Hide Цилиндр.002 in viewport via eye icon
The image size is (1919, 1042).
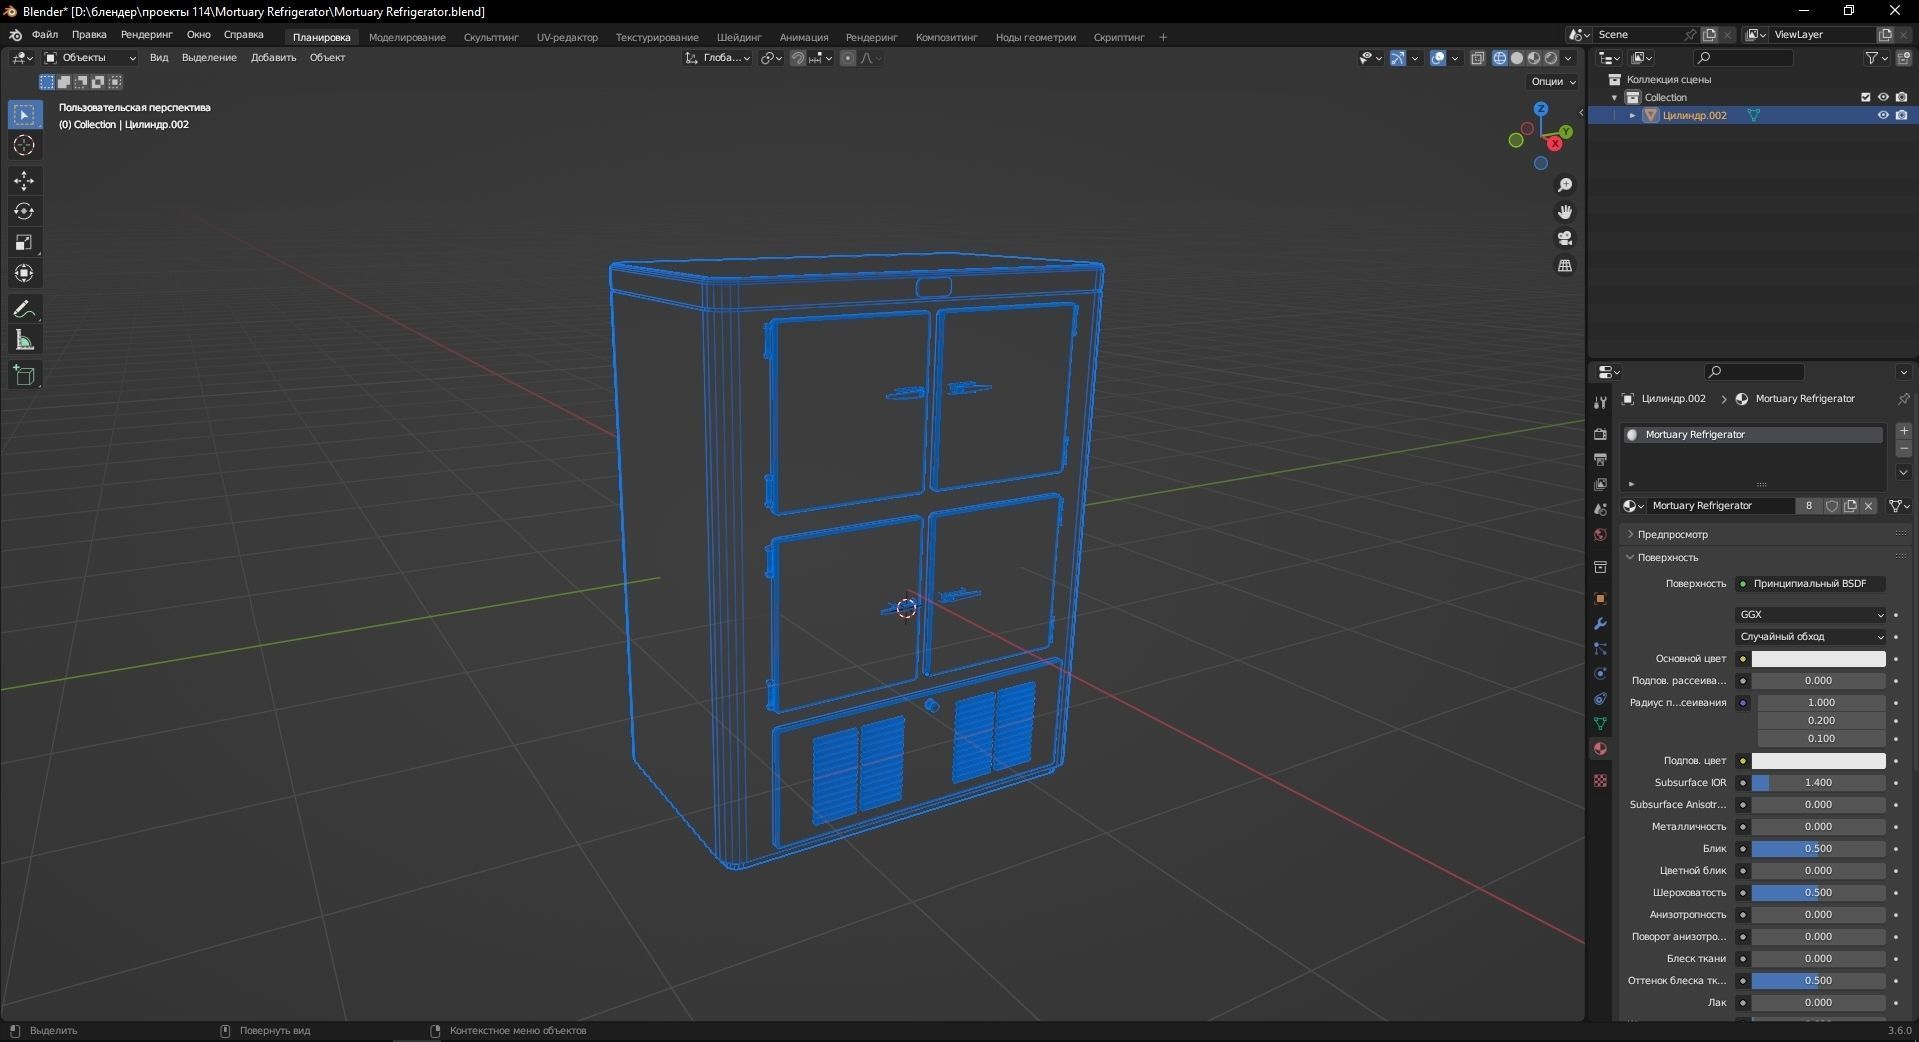pos(1883,115)
